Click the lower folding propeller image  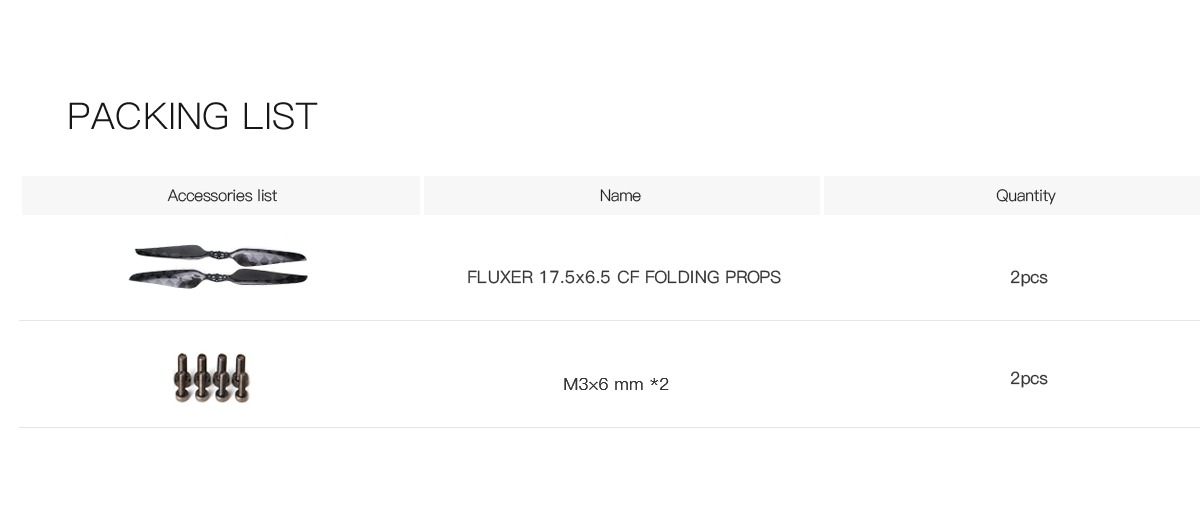click(x=219, y=276)
